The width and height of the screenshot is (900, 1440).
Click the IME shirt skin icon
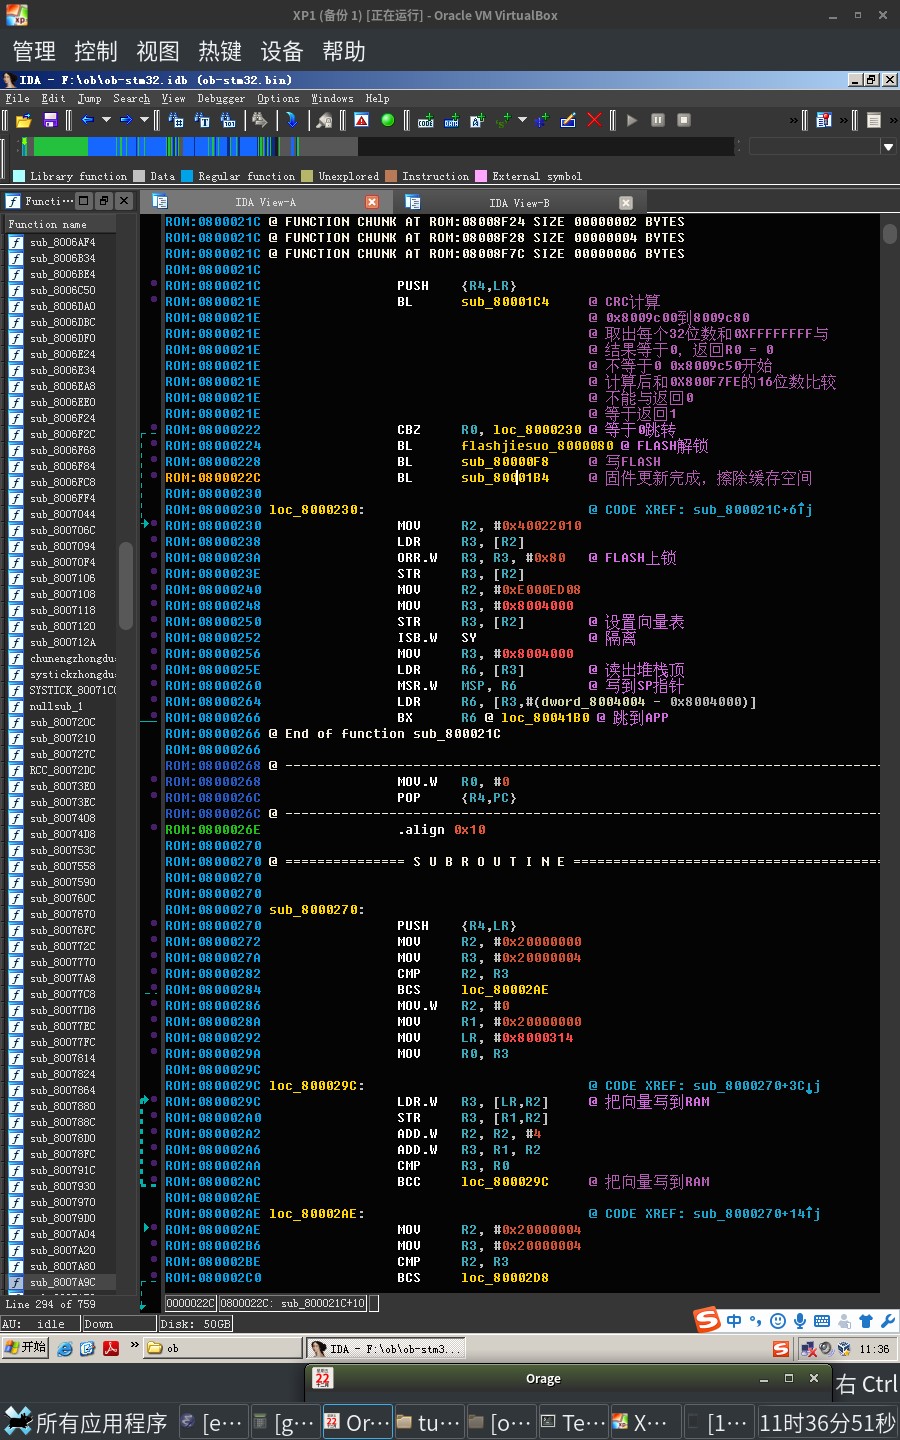(866, 1321)
